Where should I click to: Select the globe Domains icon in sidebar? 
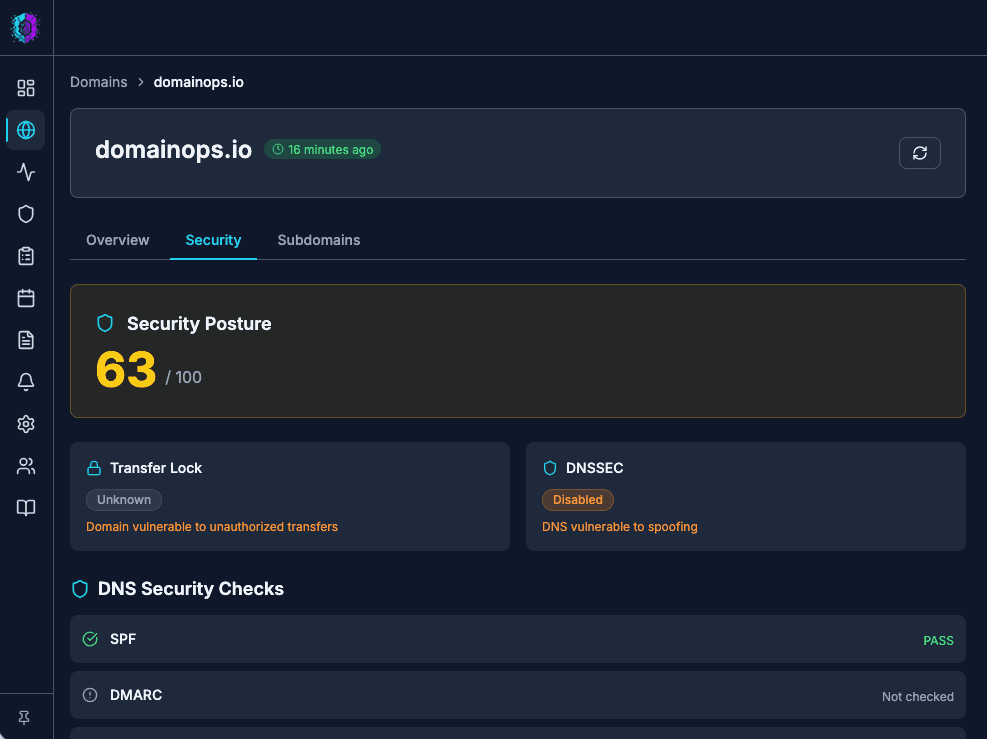coord(26,130)
